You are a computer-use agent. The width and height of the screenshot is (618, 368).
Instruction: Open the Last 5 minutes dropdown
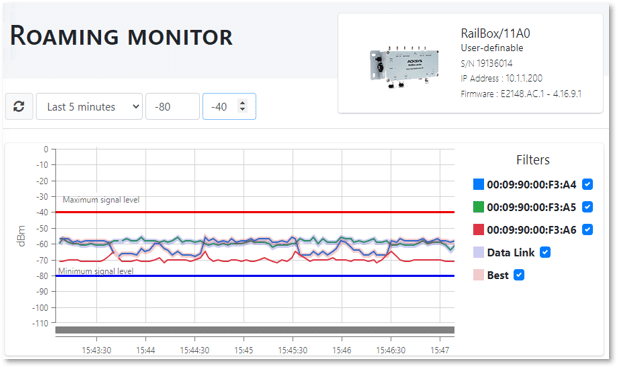click(89, 106)
